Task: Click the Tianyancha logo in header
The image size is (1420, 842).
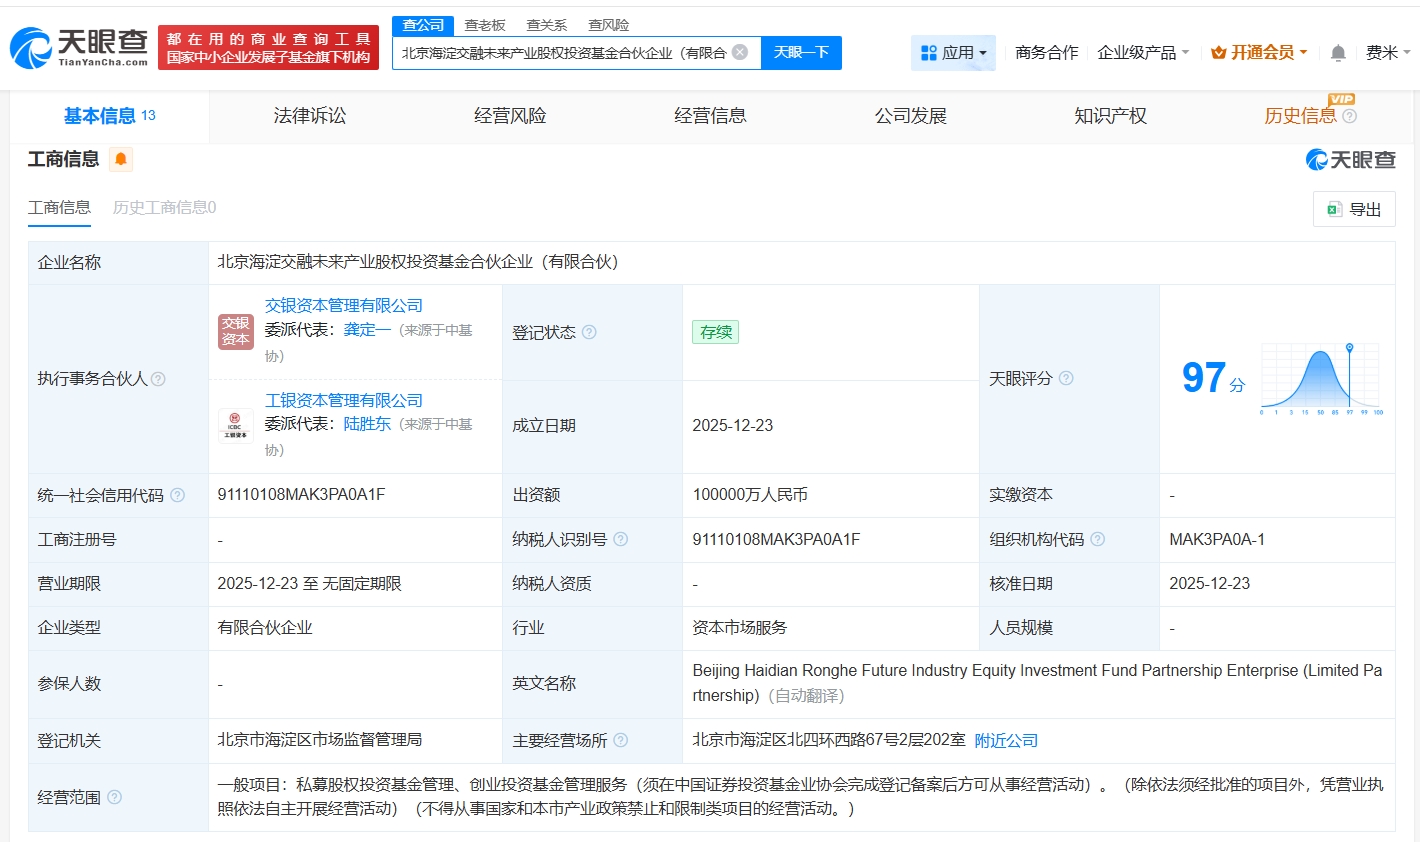Action: (78, 47)
